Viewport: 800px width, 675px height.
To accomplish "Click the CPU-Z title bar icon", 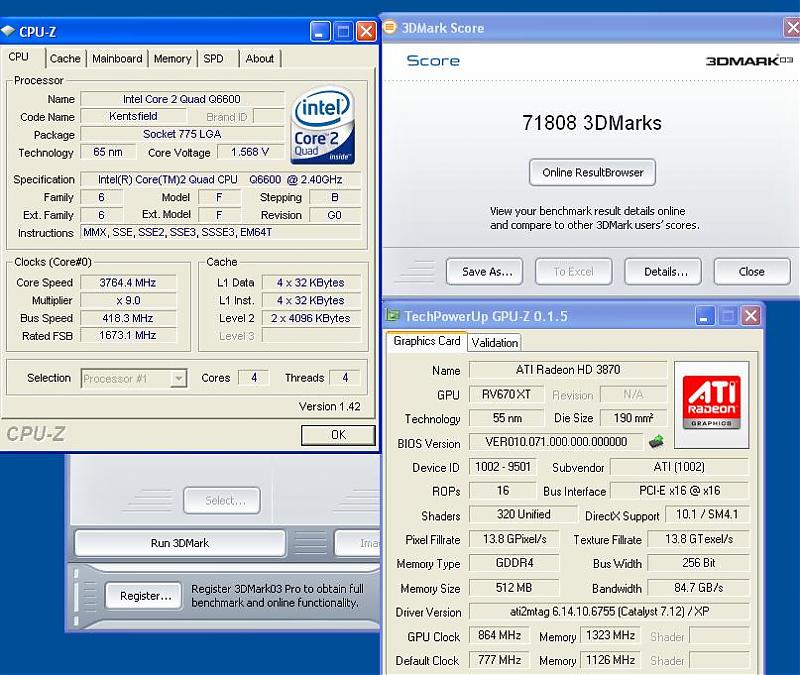I will pyautogui.click(x=9, y=32).
